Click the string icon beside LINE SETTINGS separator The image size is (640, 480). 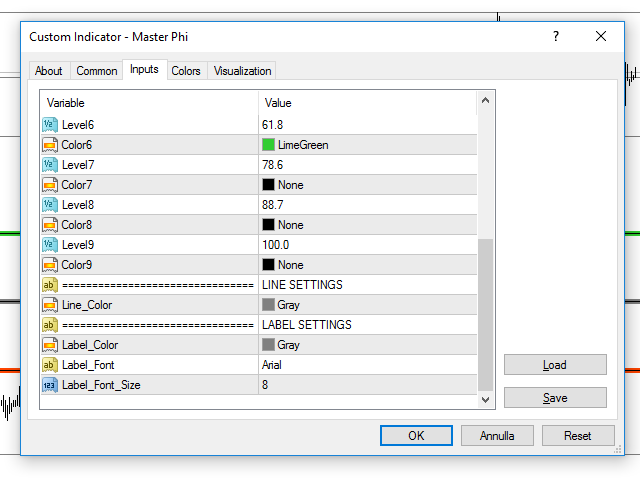50,285
